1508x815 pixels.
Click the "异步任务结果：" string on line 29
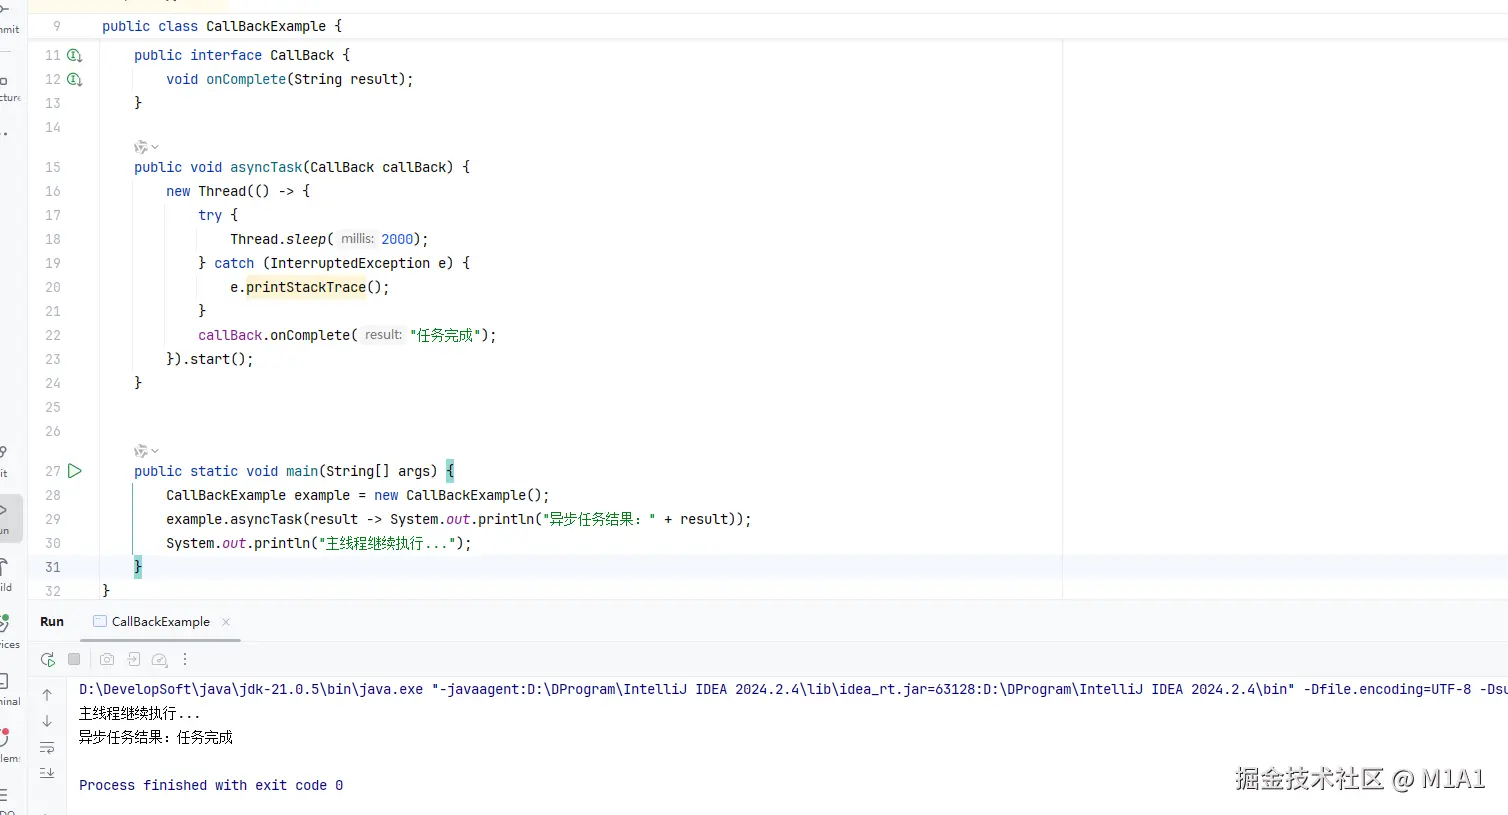[x=599, y=519]
